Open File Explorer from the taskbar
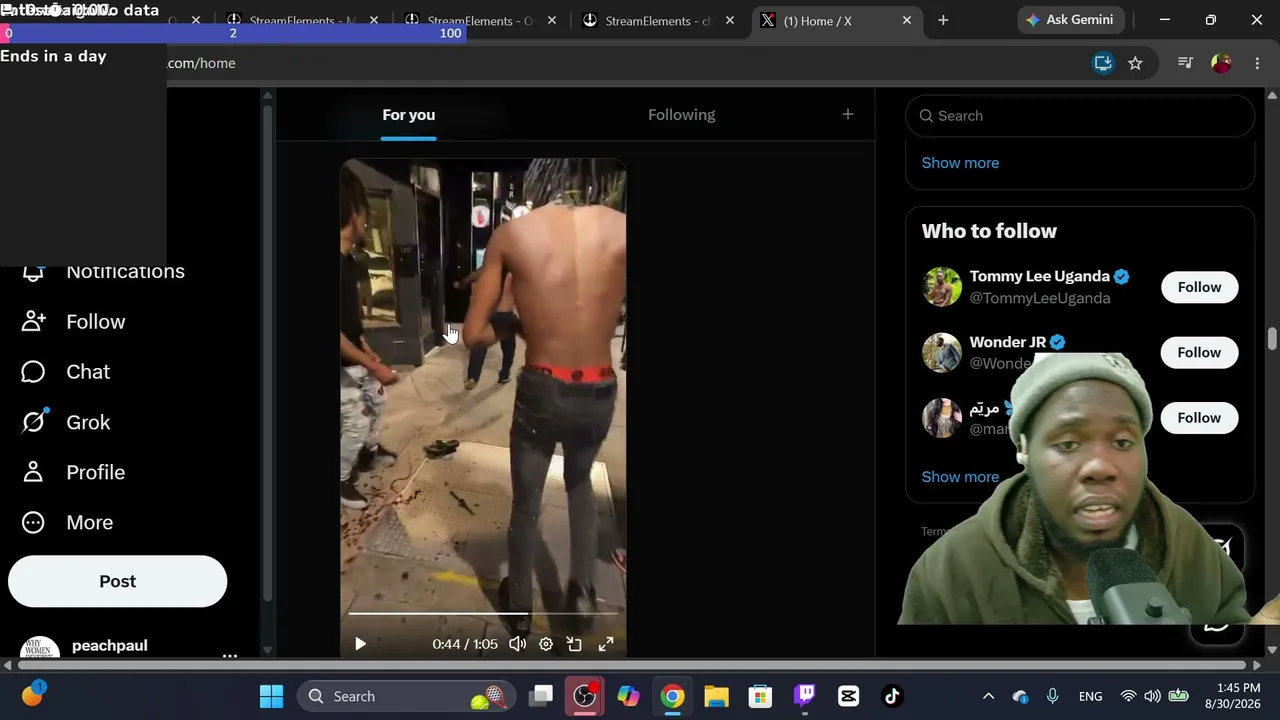 (x=716, y=696)
